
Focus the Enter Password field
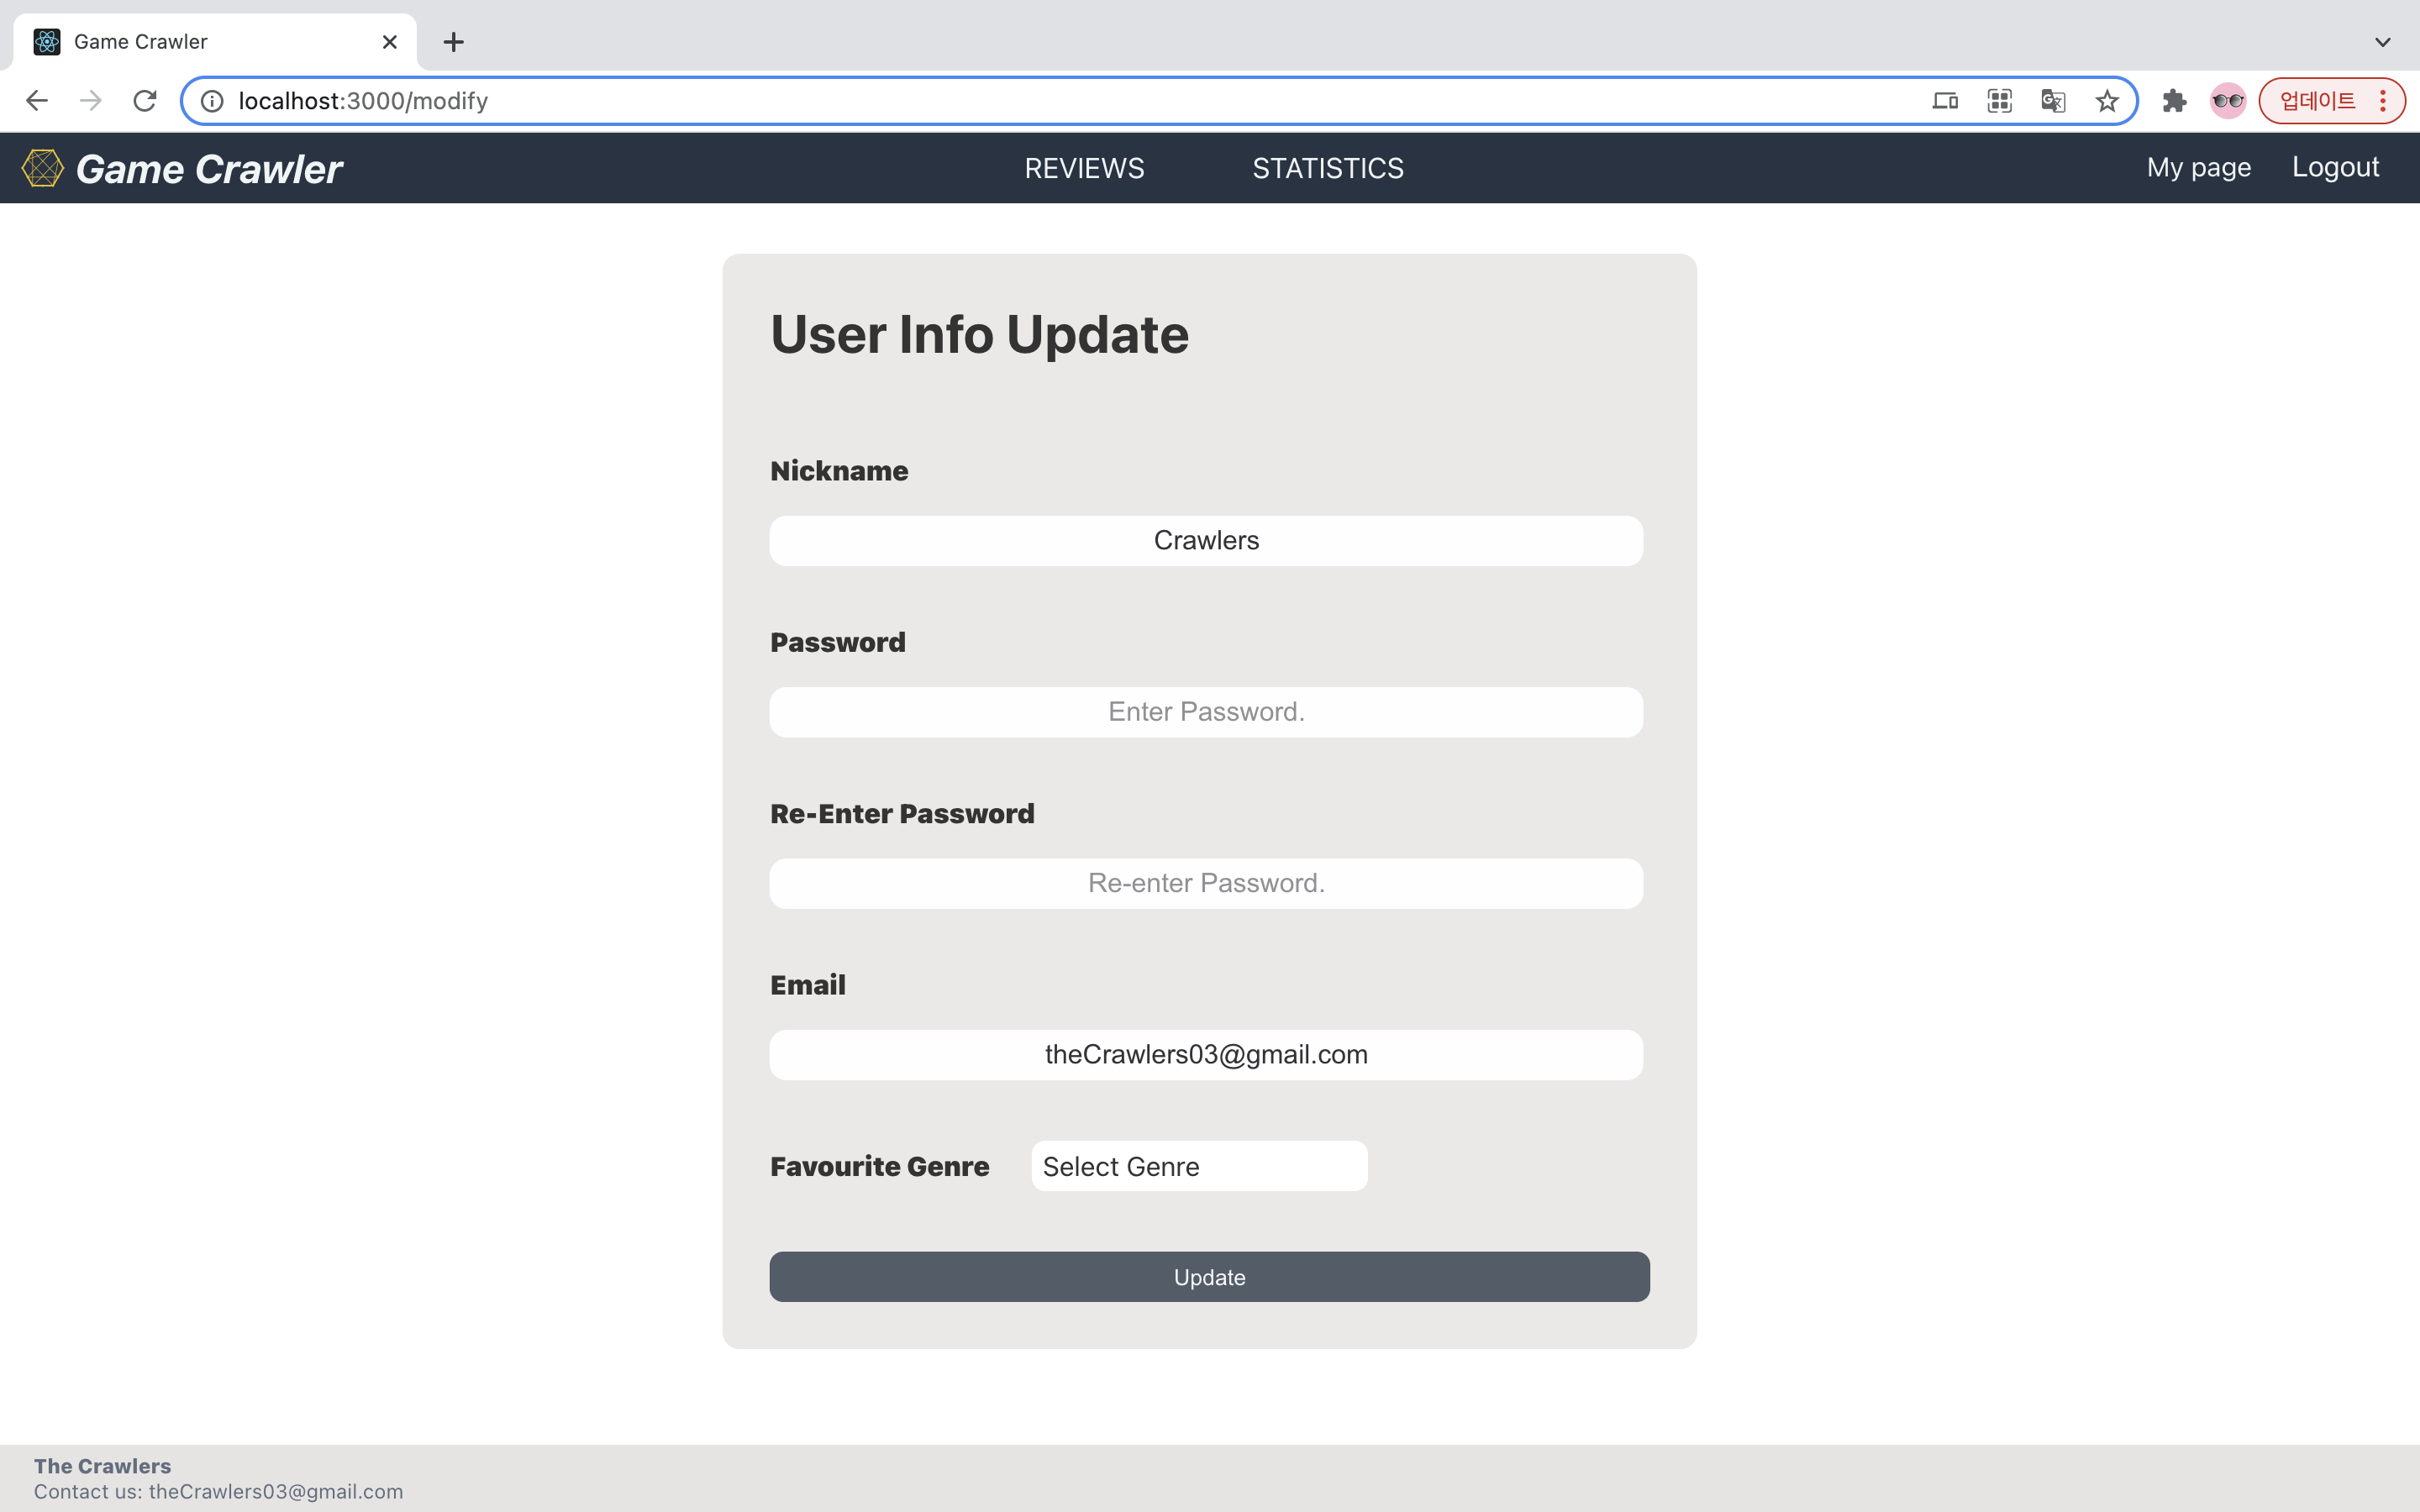[1206, 712]
